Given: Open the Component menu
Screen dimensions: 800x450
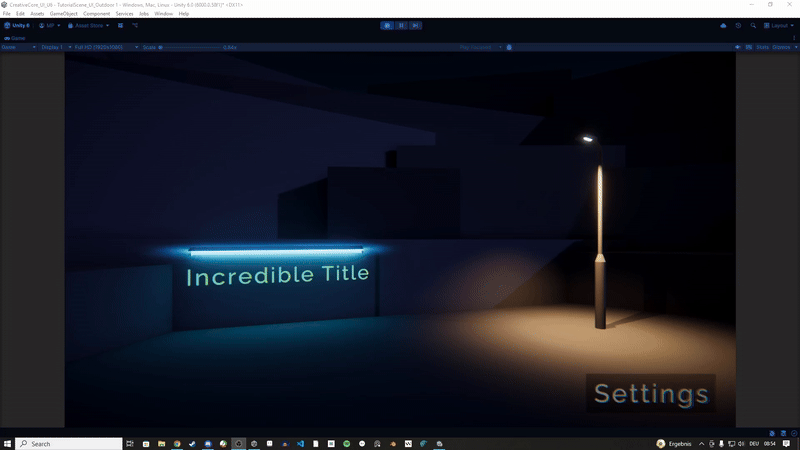Looking at the screenshot, I should 97,14.
